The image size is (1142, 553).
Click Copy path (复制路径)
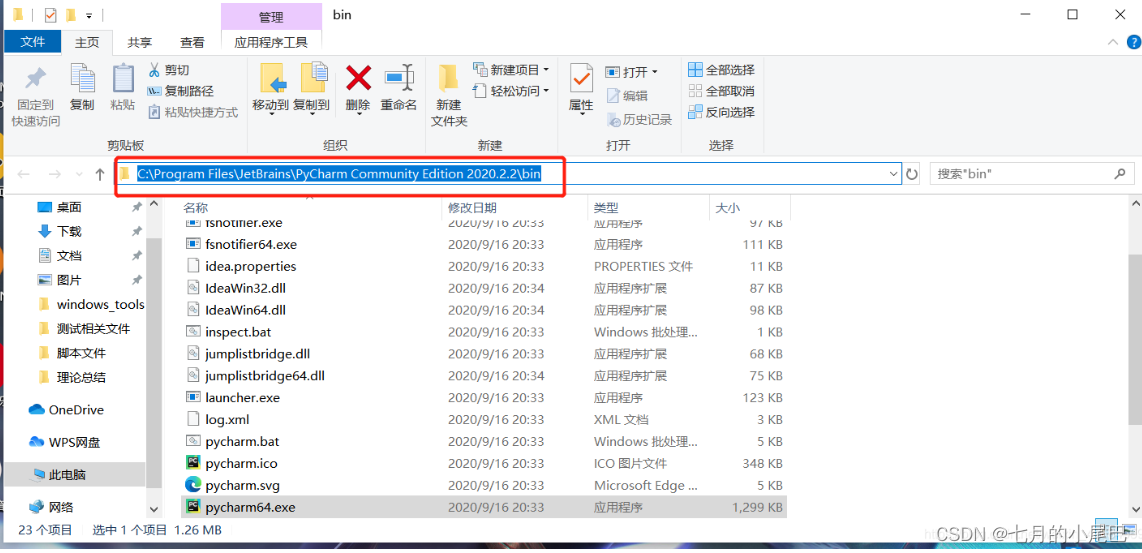pyautogui.click(x=181, y=91)
